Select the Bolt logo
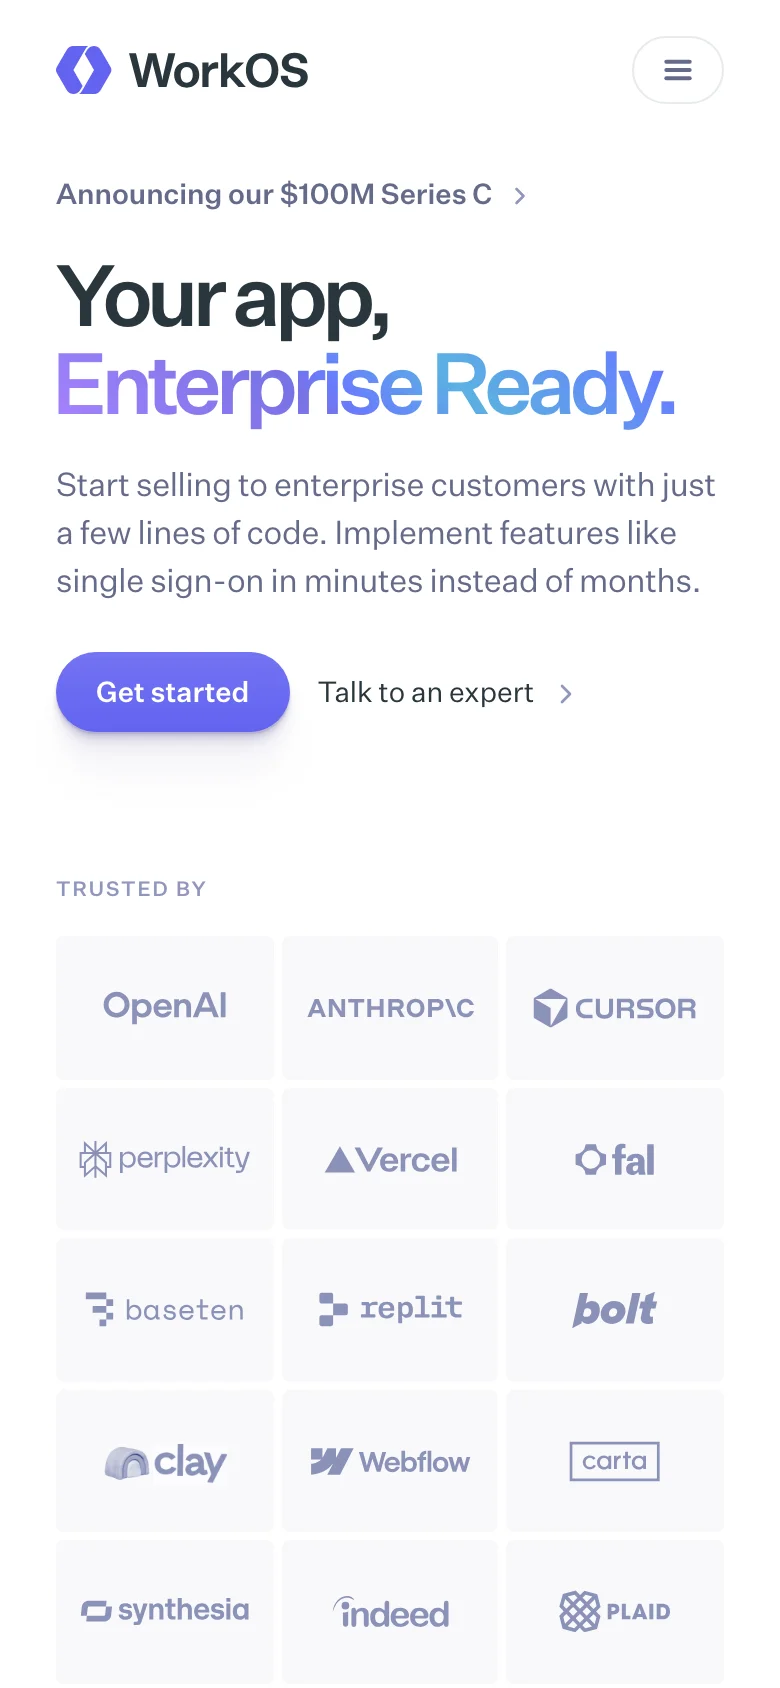The image size is (780, 1688). coord(615,1309)
